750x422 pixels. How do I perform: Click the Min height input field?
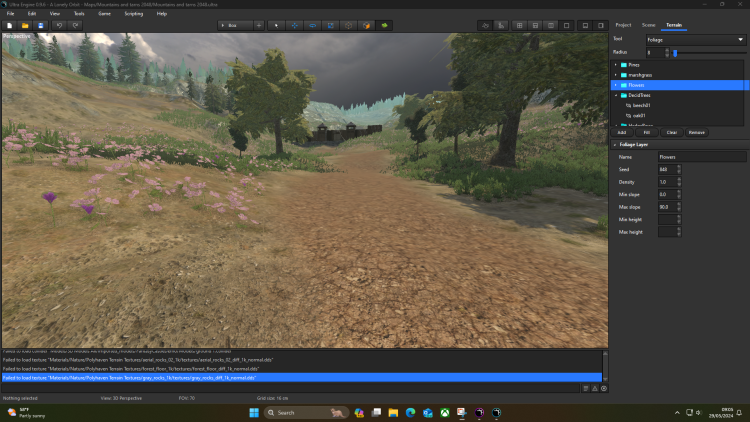coord(667,220)
